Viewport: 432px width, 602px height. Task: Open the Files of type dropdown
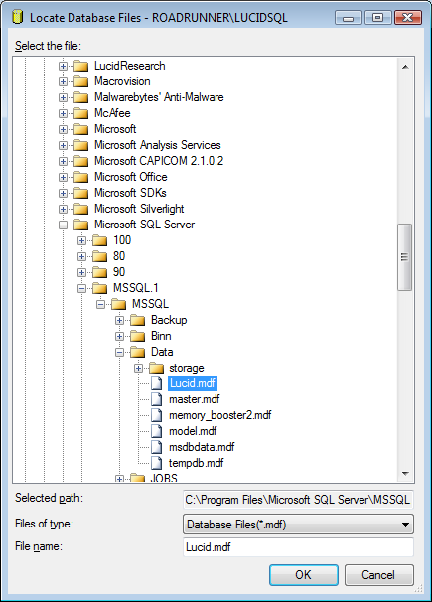(x=298, y=524)
